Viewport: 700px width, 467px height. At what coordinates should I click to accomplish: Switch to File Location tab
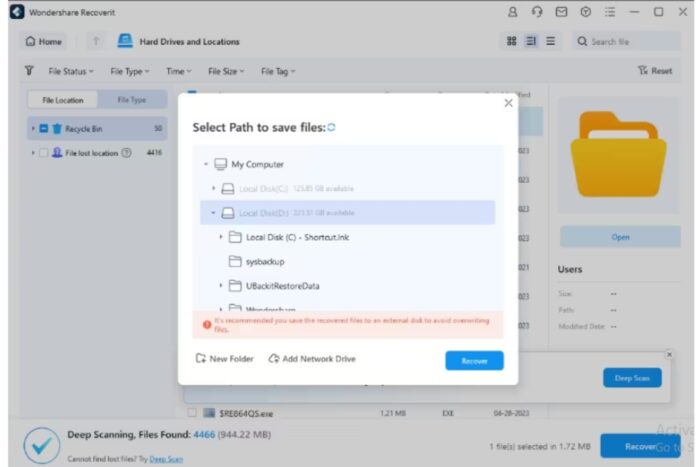point(62,100)
